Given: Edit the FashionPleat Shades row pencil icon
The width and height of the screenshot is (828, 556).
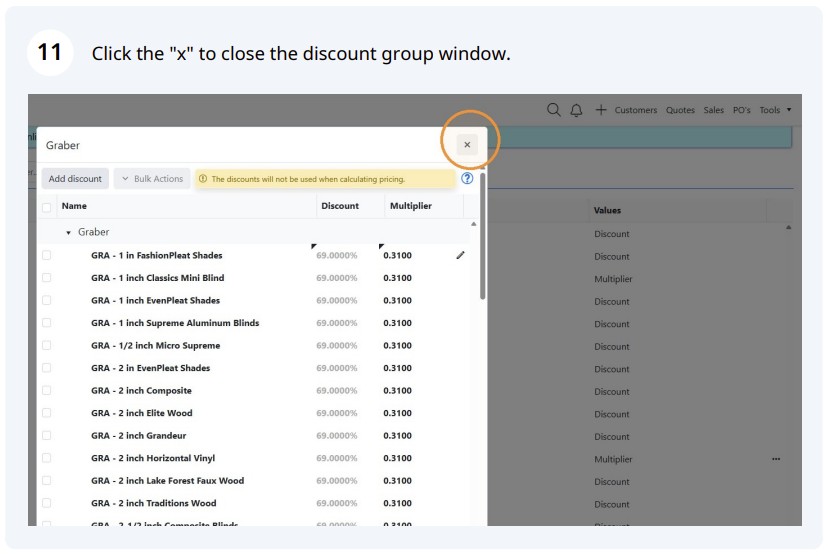Looking at the screenshot, I should click(460, 256).
